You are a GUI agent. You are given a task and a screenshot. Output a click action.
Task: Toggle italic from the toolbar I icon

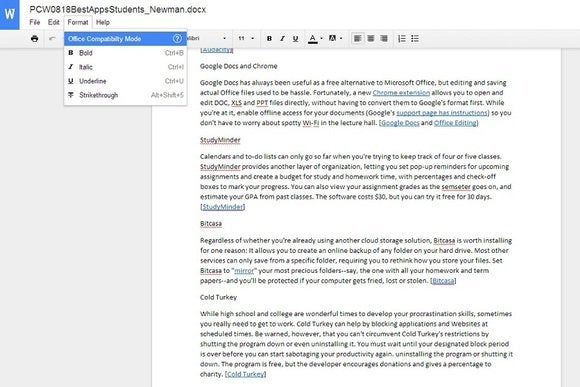[x=282, y=38]
